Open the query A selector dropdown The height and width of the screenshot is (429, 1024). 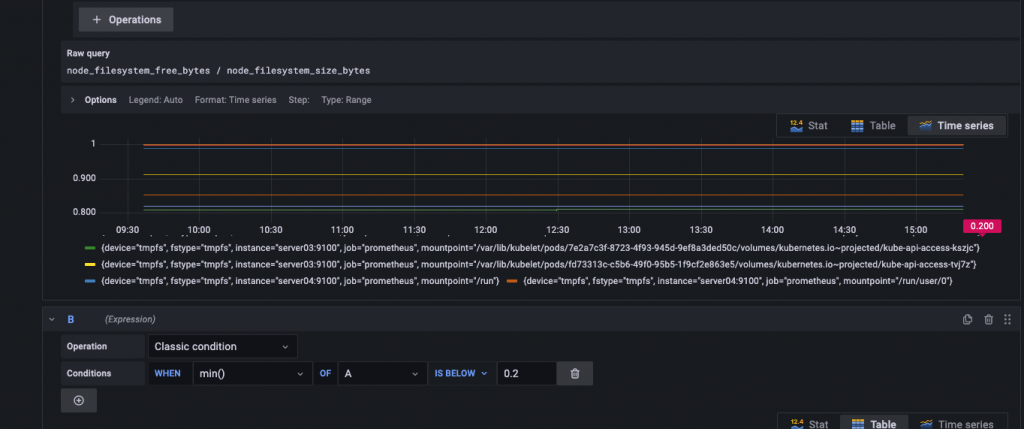pos(382,373)
